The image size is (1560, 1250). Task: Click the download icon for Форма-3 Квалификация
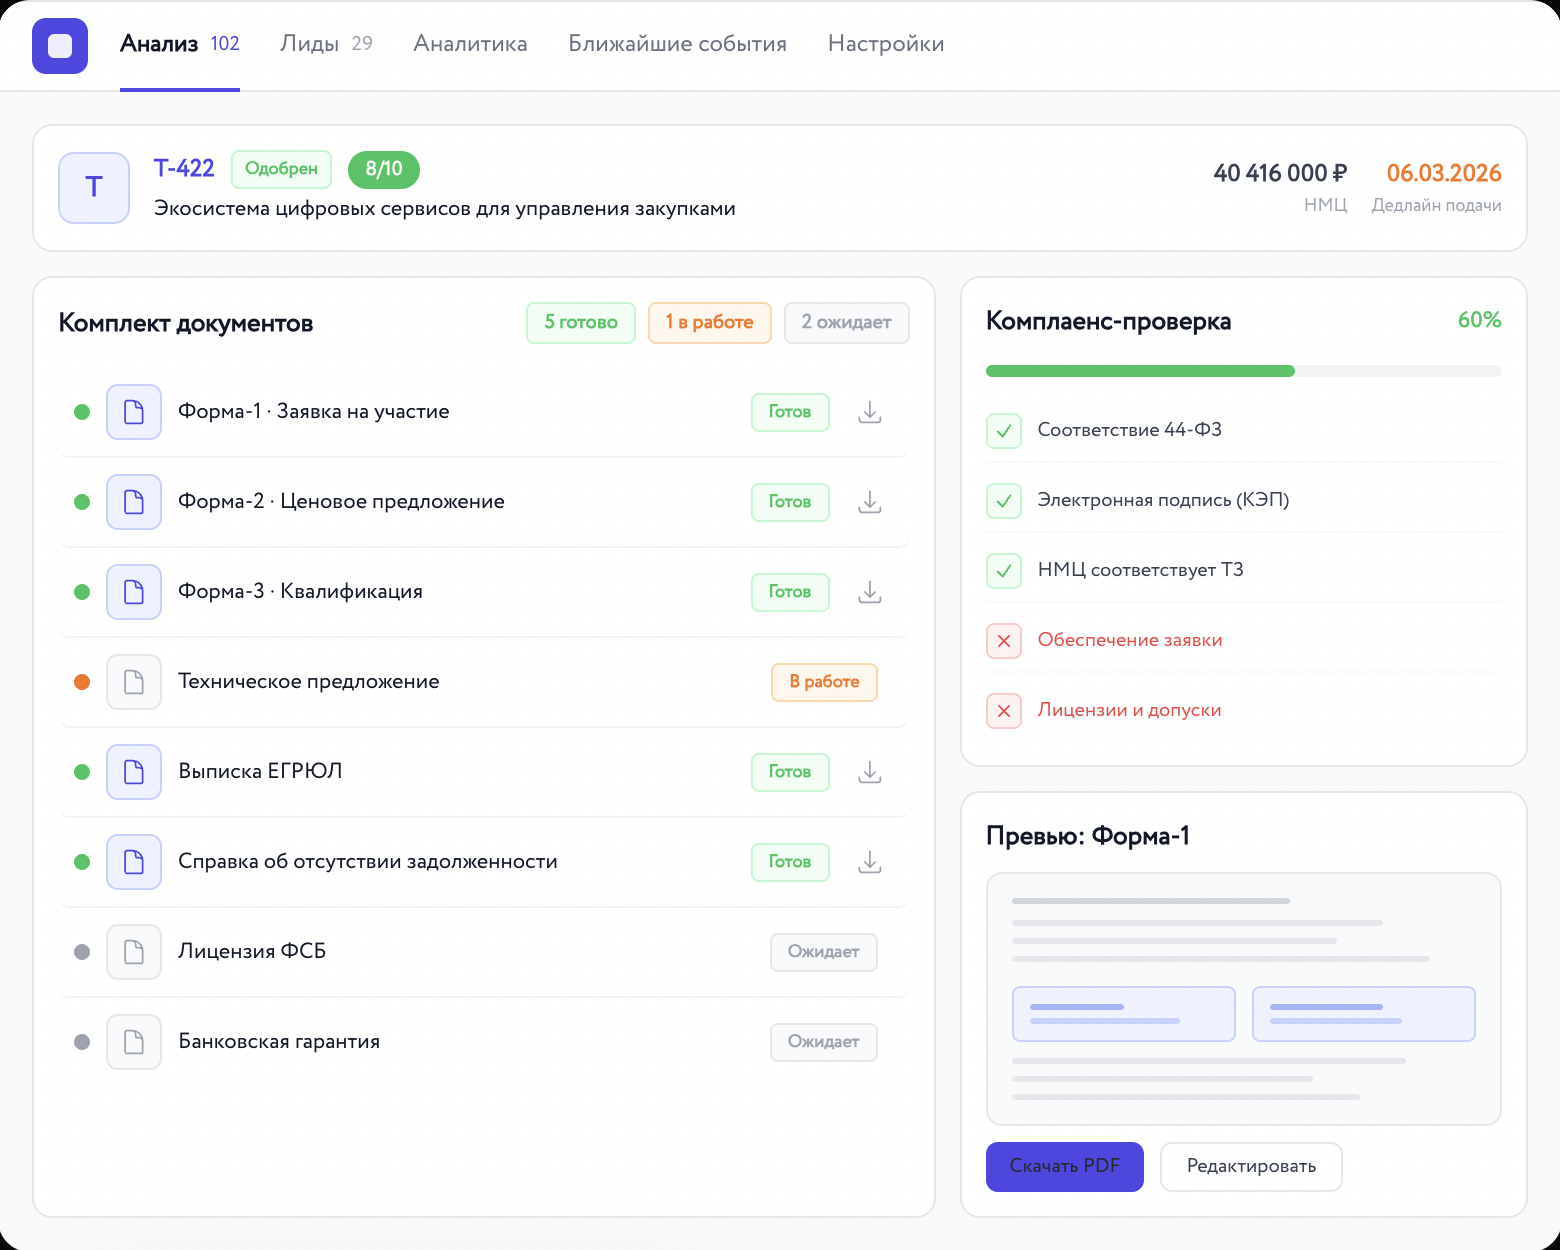(x=869, y=592)
